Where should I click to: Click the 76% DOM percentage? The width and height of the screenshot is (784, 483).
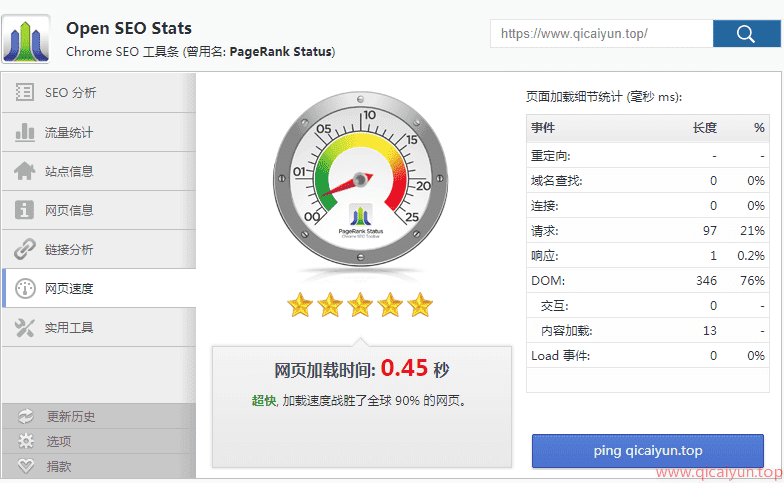752,280
